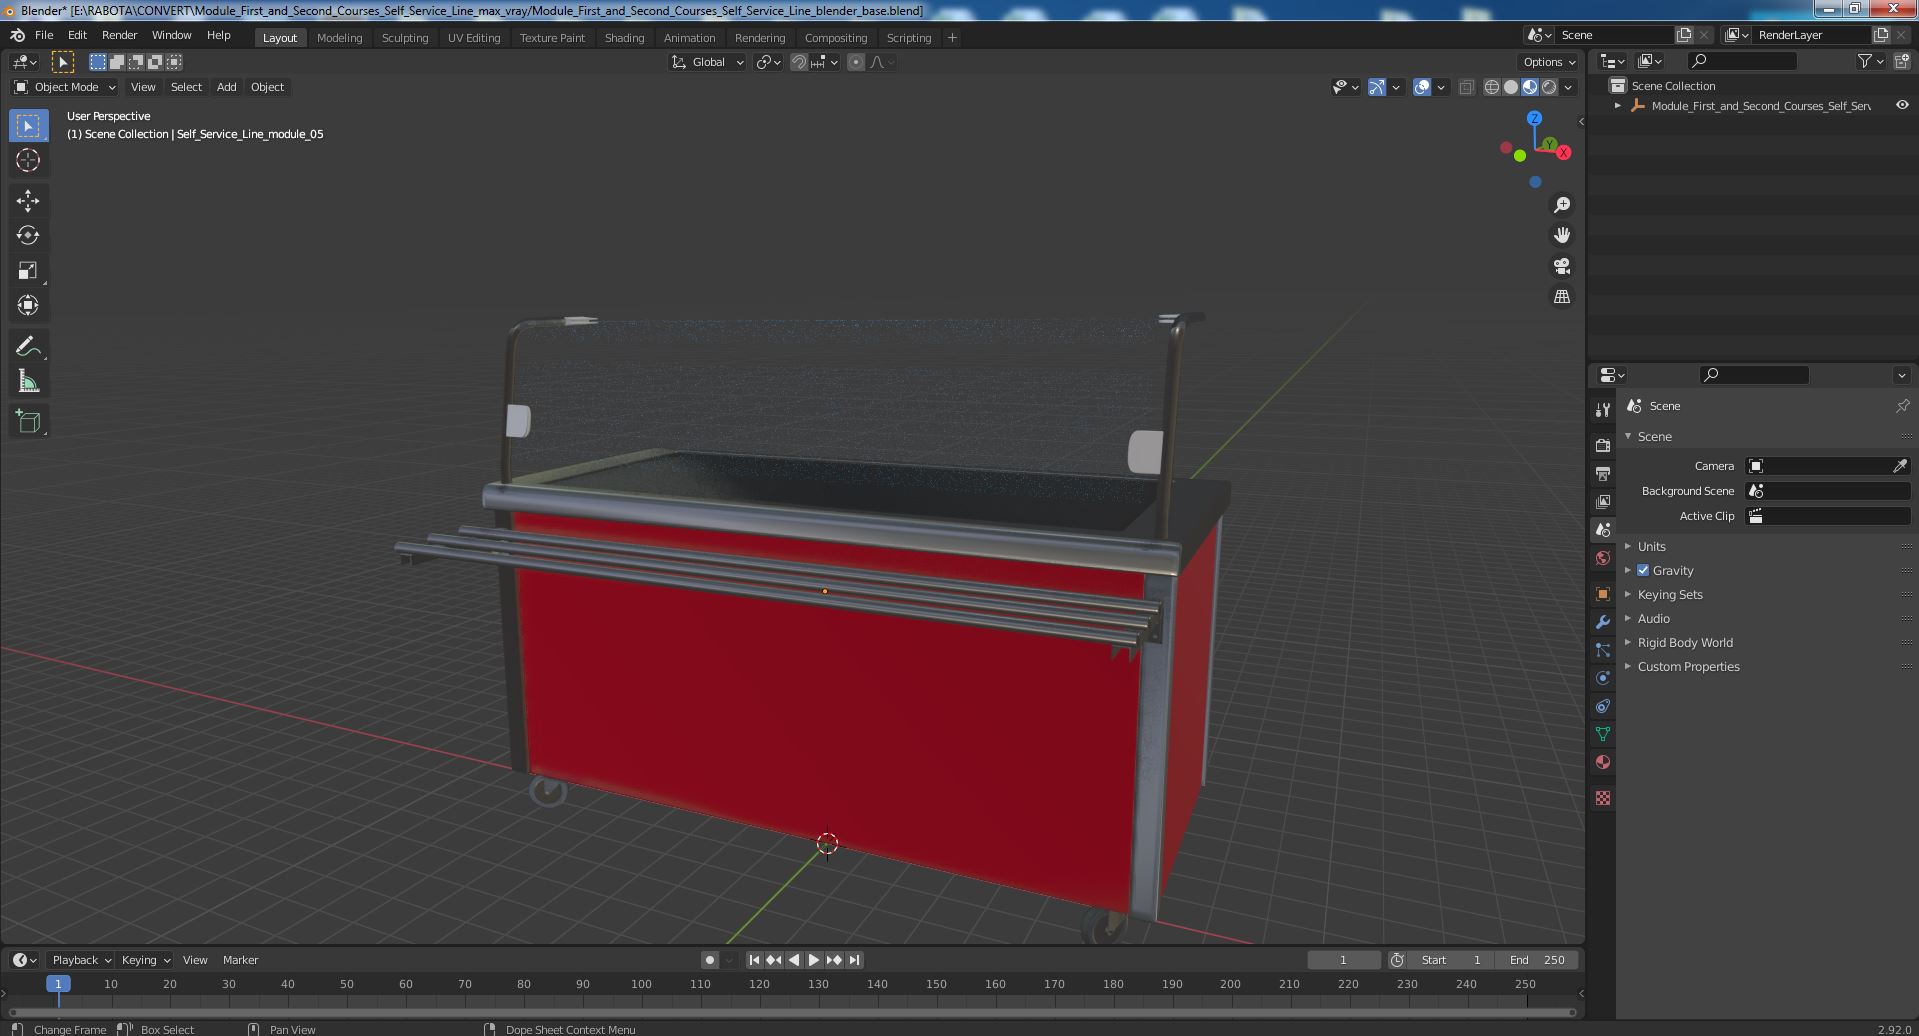Image resolution: width=1919 pixels, height=1036 pixels.
Task: Toggle snapping magnet icon
Action: 799,62
